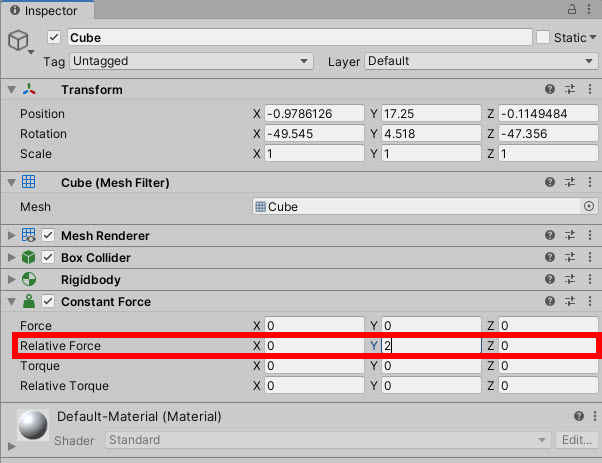Open the Mesh object picker circle
The height and width of the screenshot is (463, 602).
tap(589, 207)
